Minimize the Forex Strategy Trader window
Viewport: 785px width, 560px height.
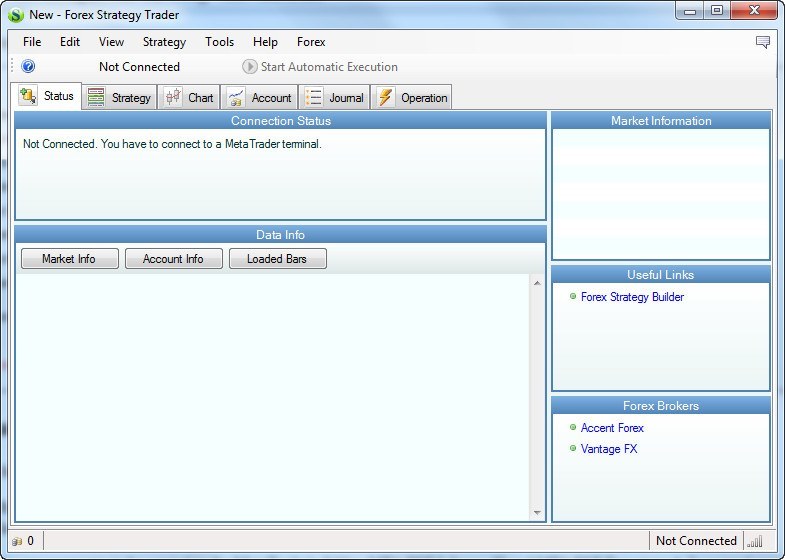point(690,11)
